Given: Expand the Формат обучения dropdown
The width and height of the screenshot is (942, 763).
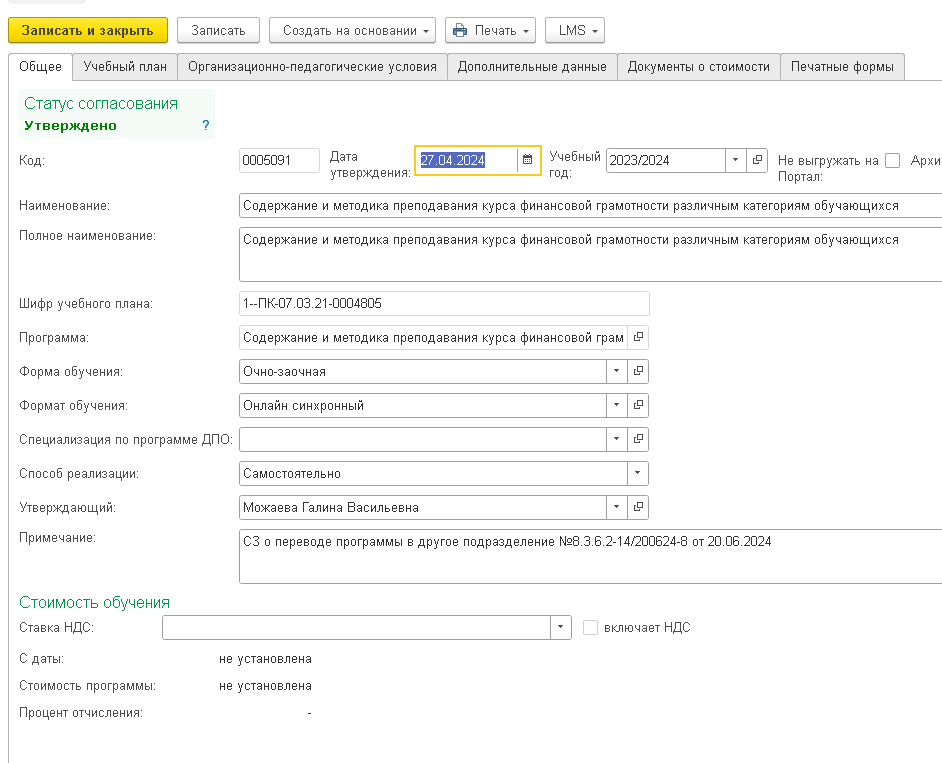Looking at the screenshot, I should tap(616, 405).
